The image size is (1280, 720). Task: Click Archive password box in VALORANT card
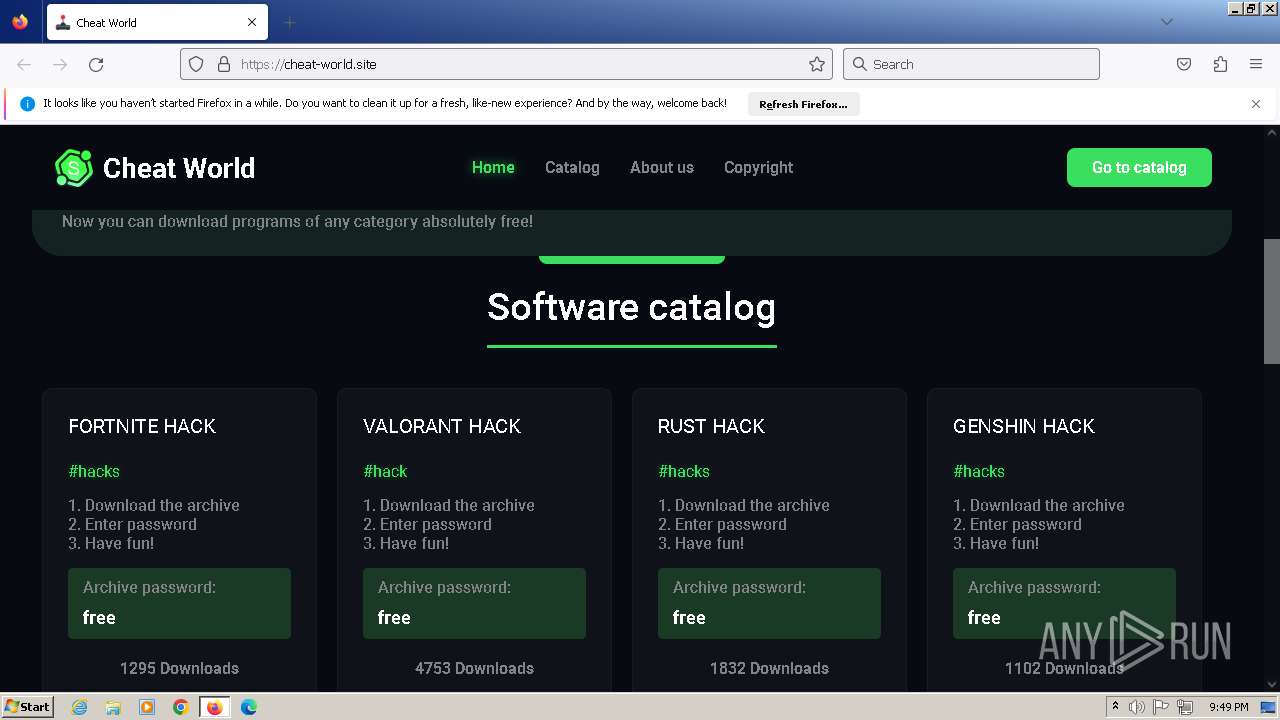(474, 603)
